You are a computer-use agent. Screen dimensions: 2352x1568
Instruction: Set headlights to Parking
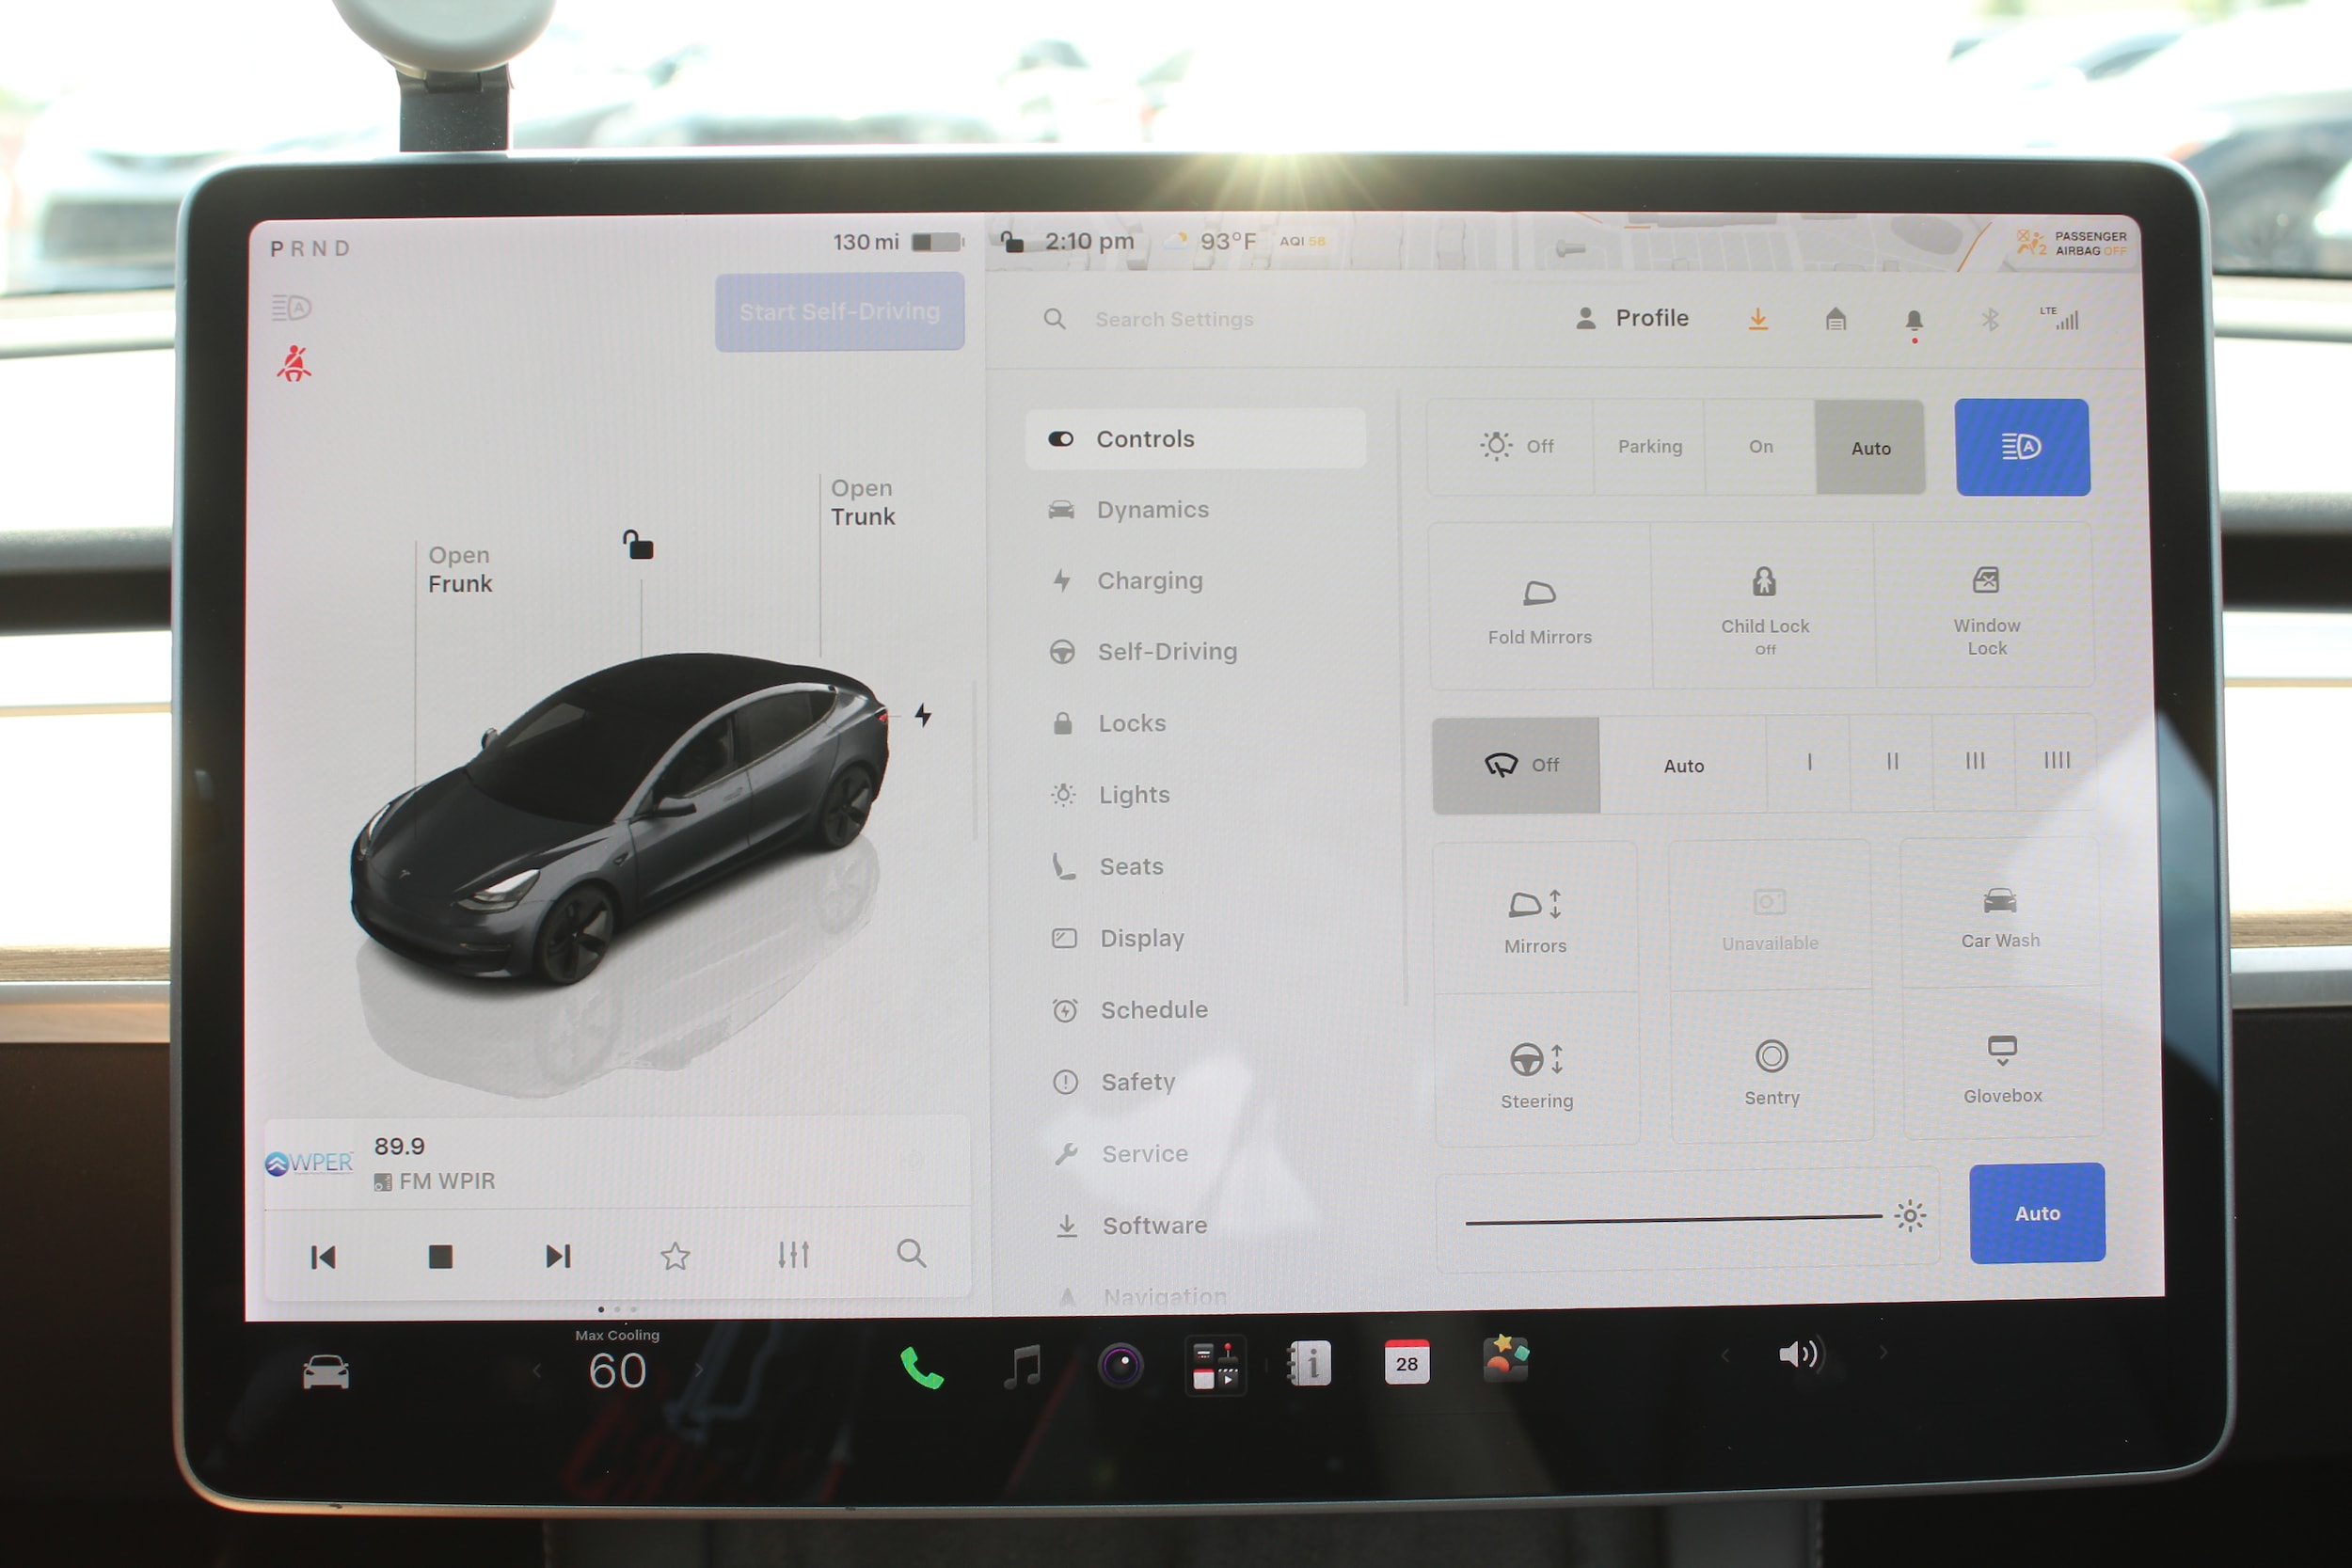click(x=1649, y=447)
